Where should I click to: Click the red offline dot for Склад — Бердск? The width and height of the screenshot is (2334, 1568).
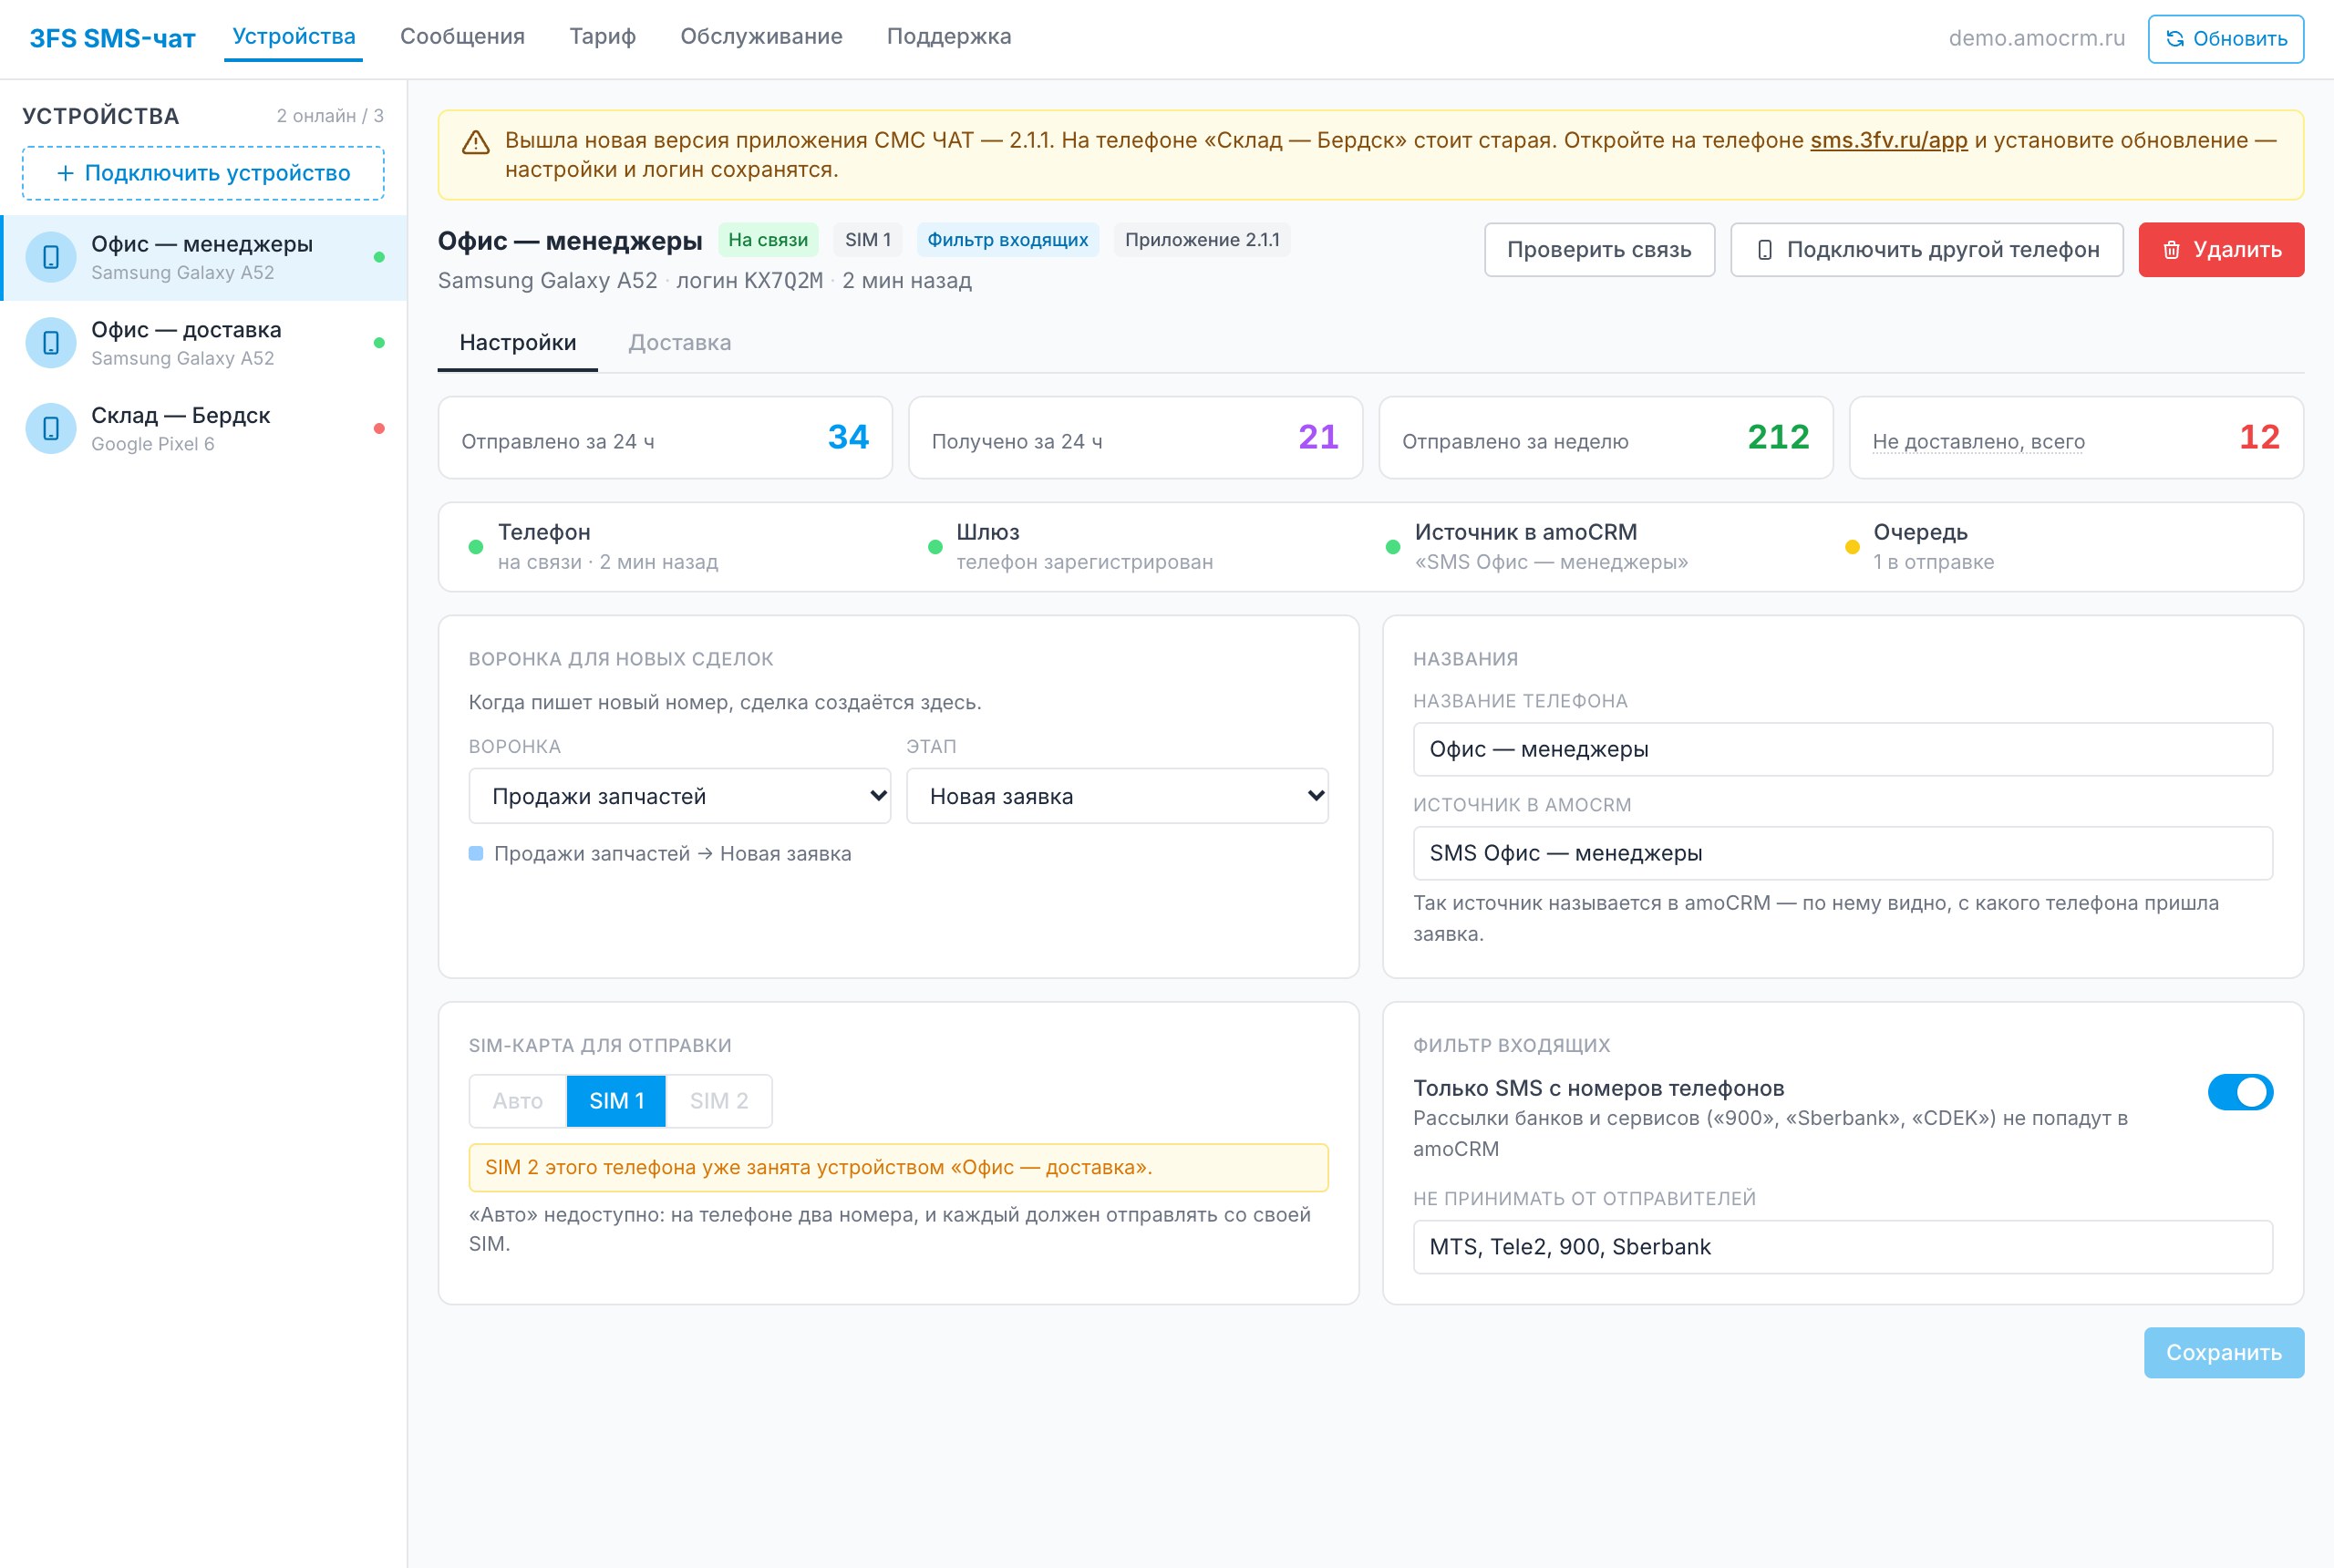[x=379, y=429]
